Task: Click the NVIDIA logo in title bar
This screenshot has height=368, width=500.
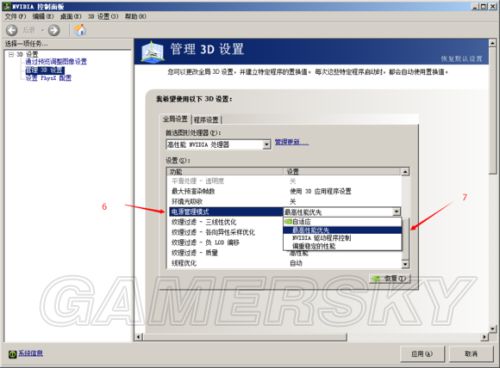Action: click(x=7, y=6)
